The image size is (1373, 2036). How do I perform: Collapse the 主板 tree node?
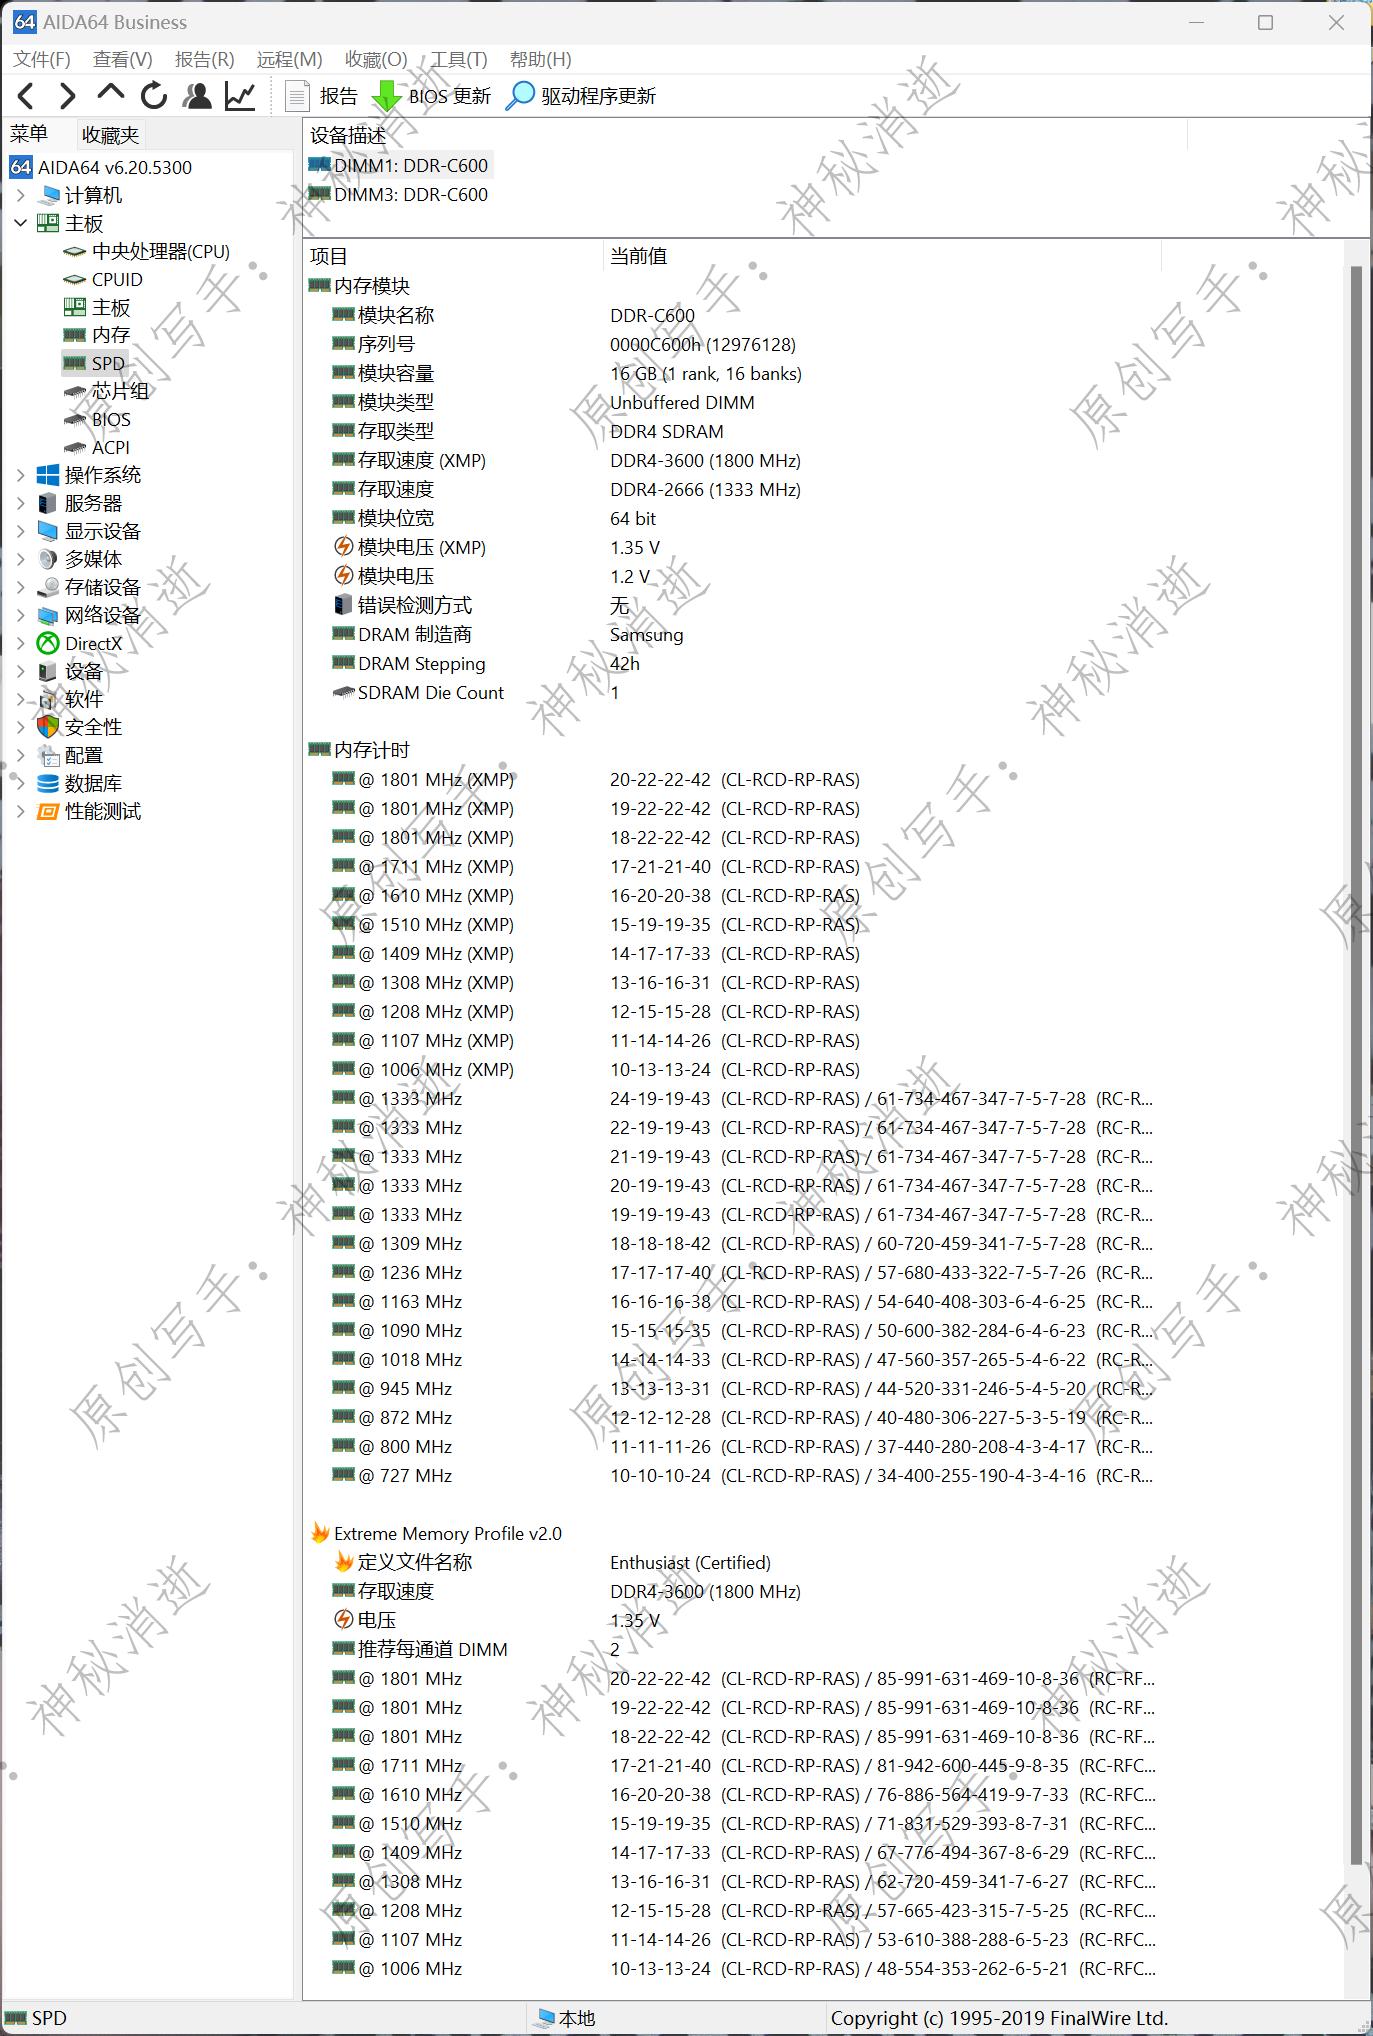[x=20, y=223]
